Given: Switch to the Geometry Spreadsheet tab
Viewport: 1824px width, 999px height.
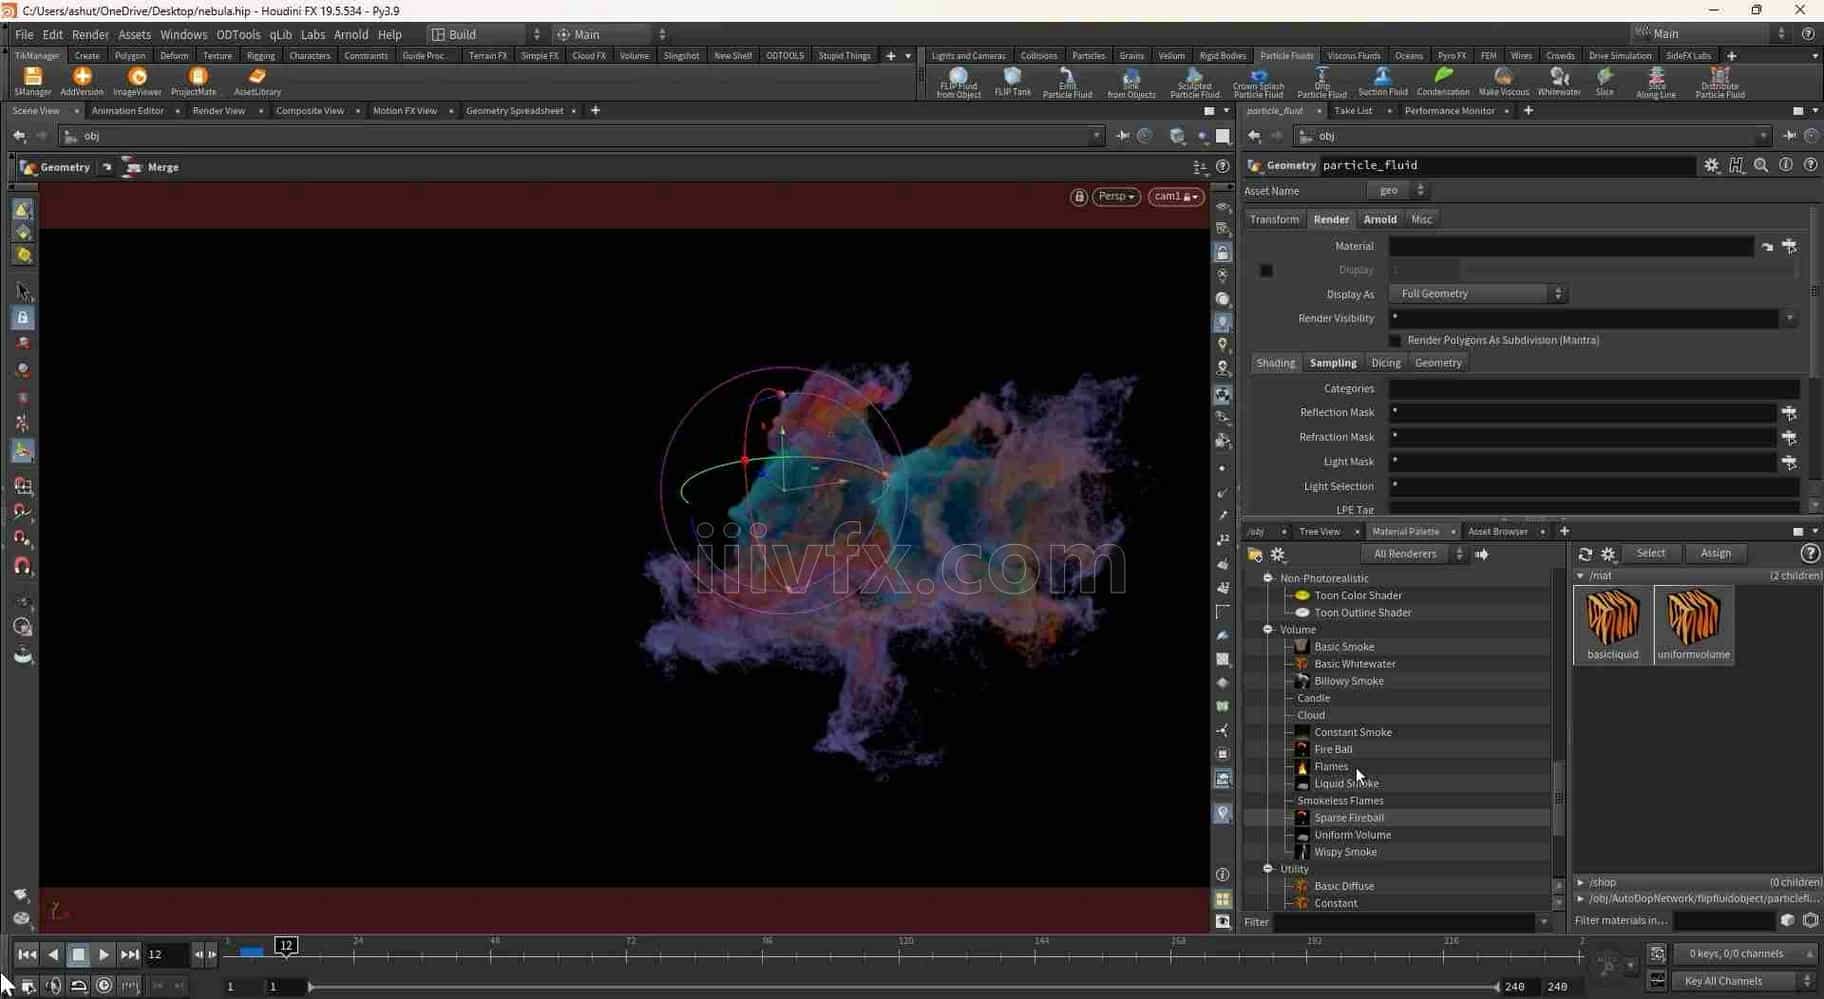Looking at the screenshot, I should coord(514,111).
